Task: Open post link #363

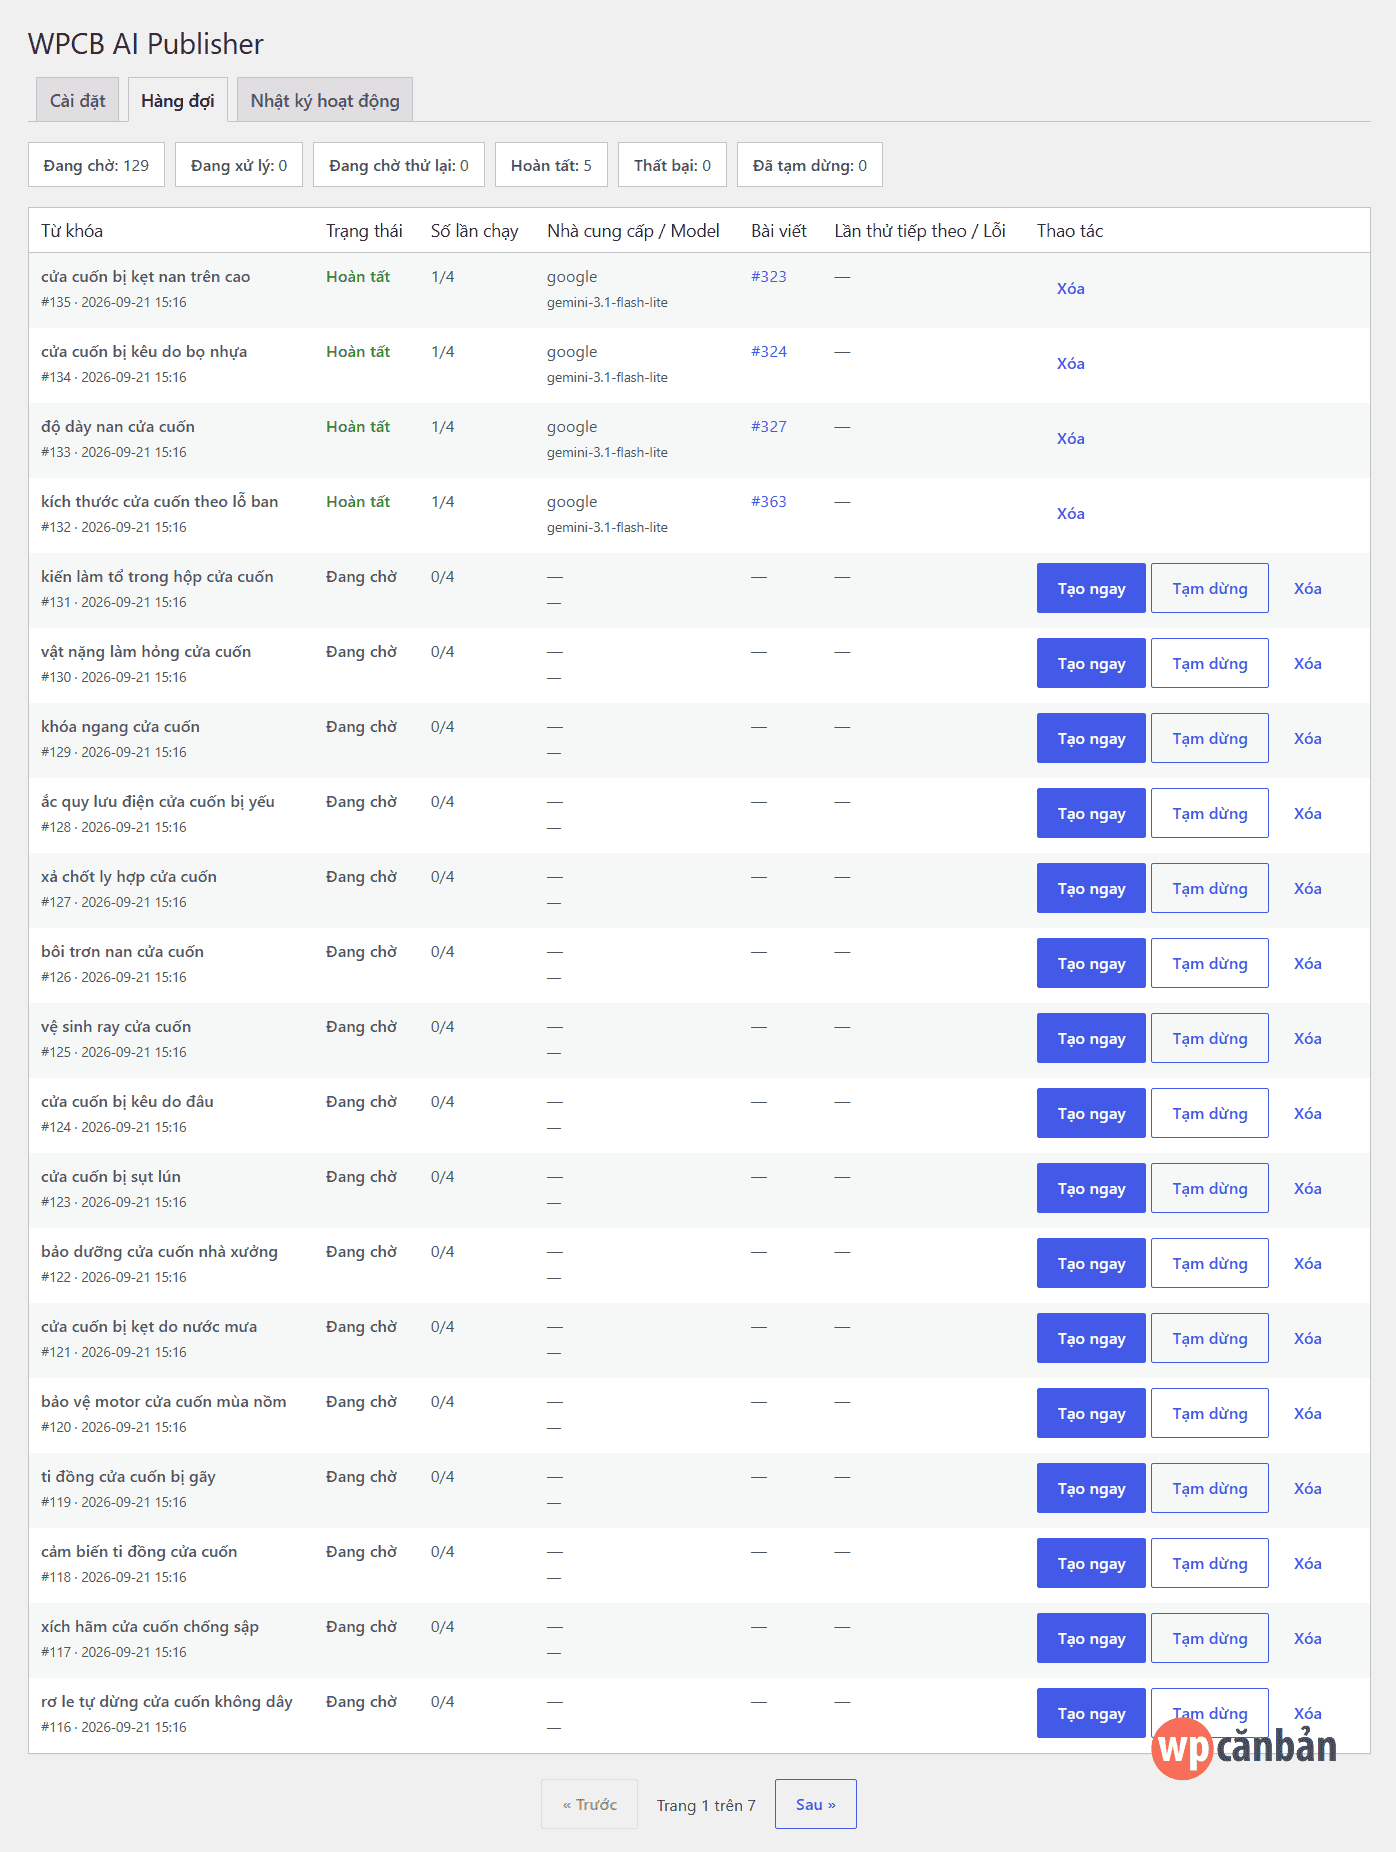Action: coord(769,502)
